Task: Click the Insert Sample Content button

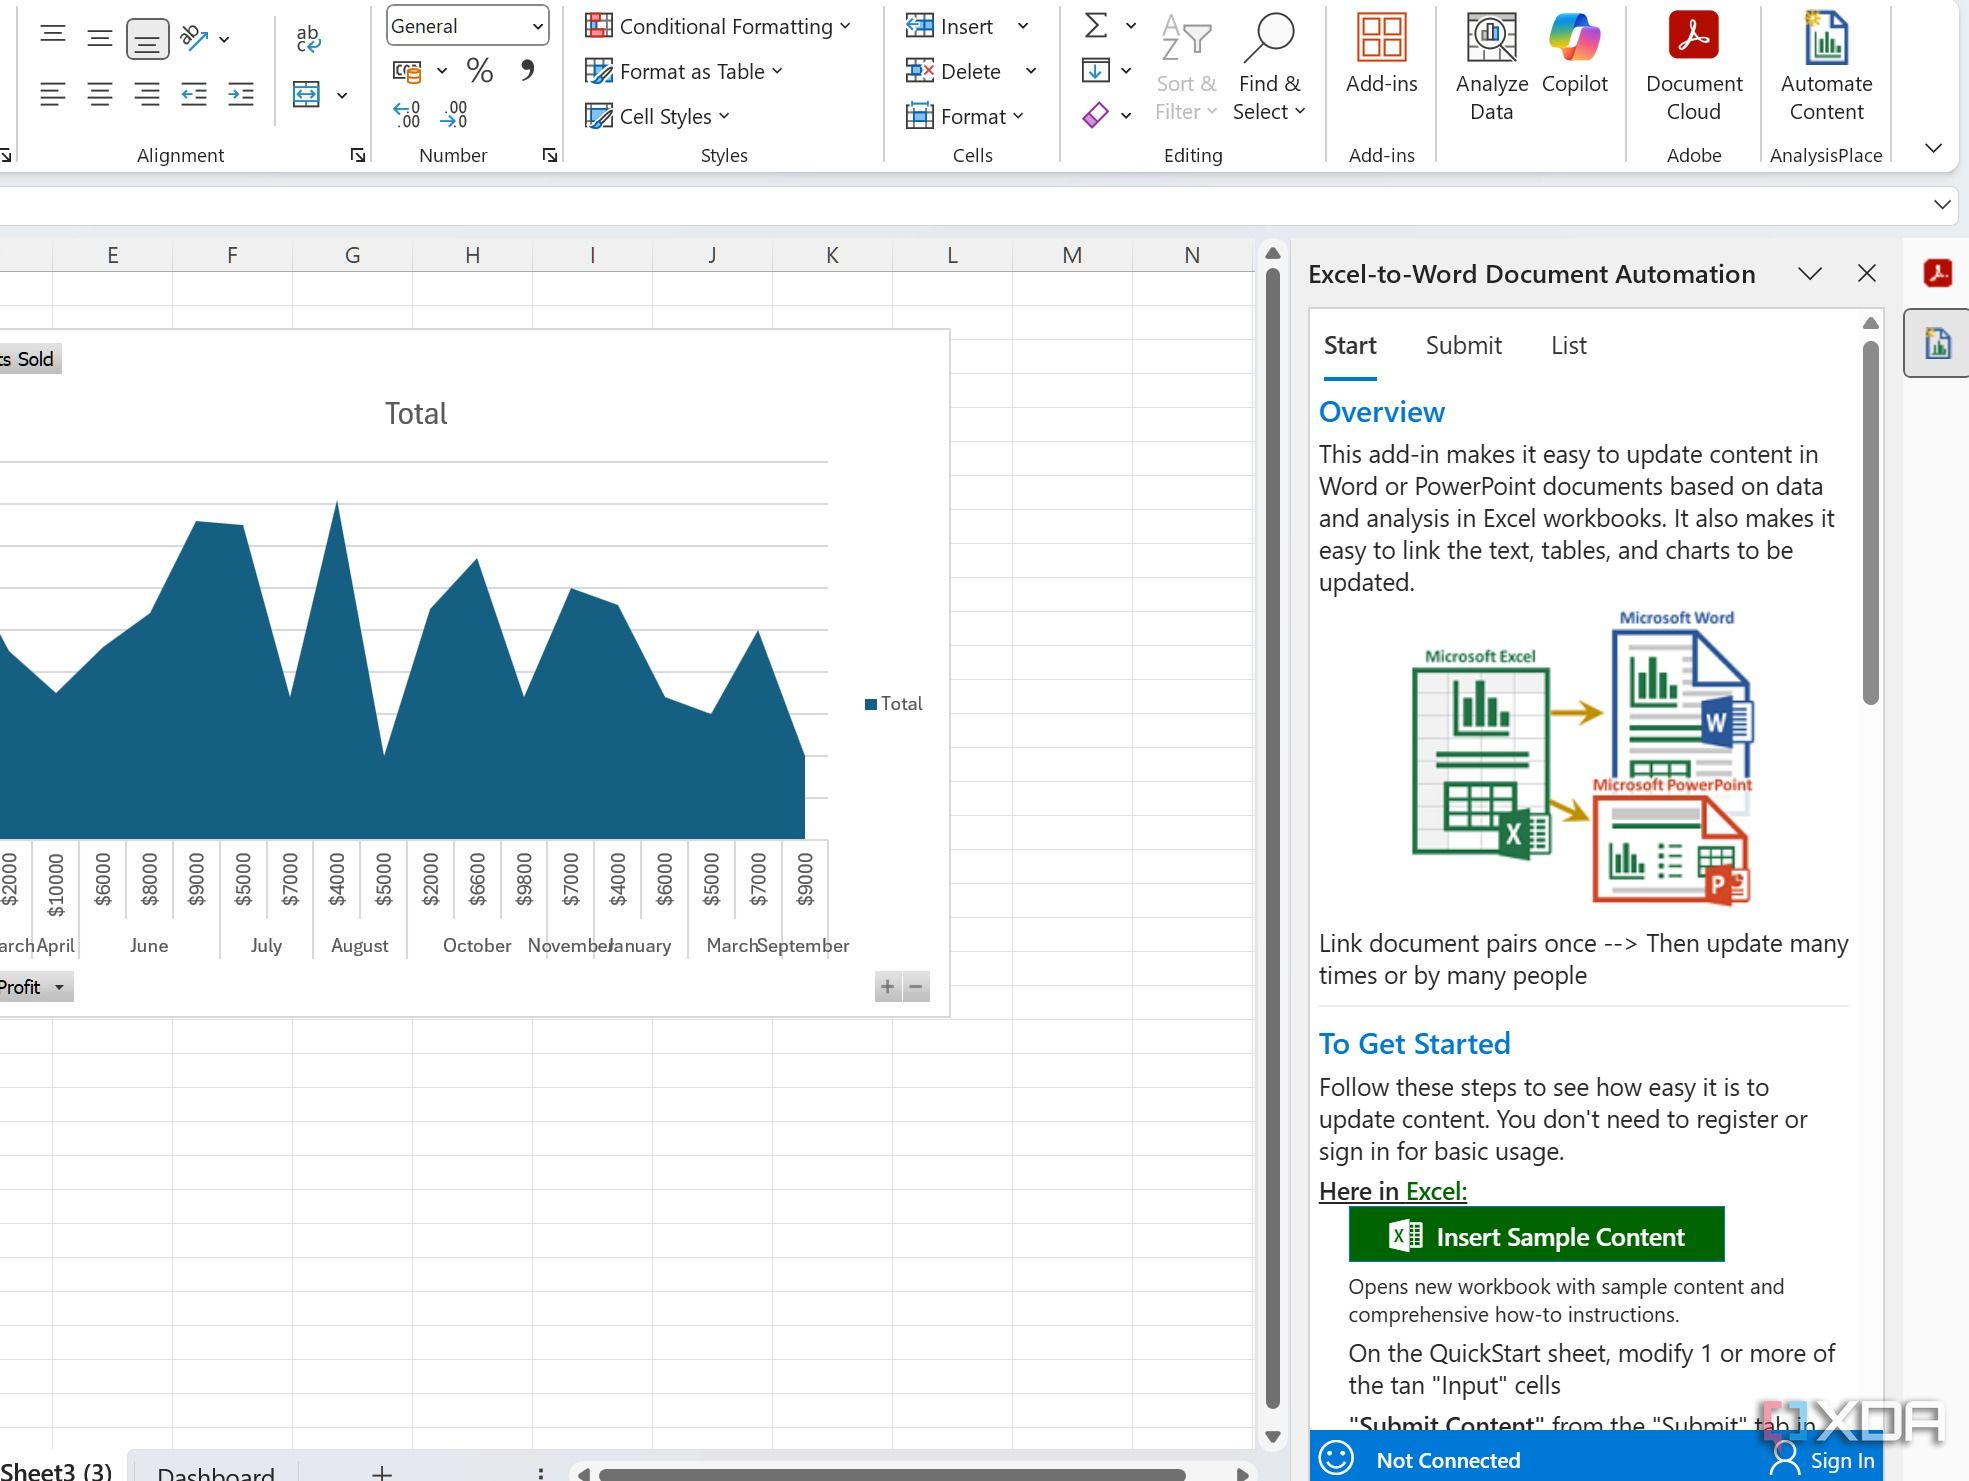Action: (x=1537, y=1234)
